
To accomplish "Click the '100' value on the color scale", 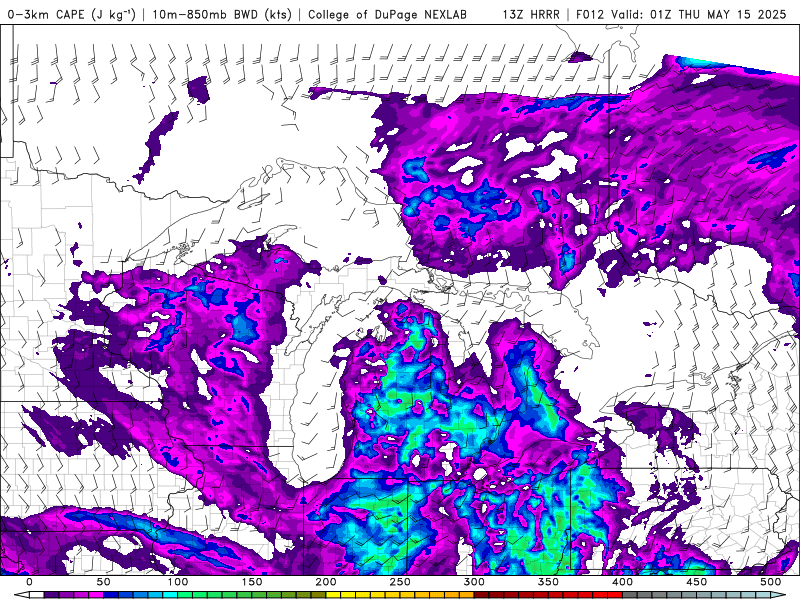I will coord(178,582).
